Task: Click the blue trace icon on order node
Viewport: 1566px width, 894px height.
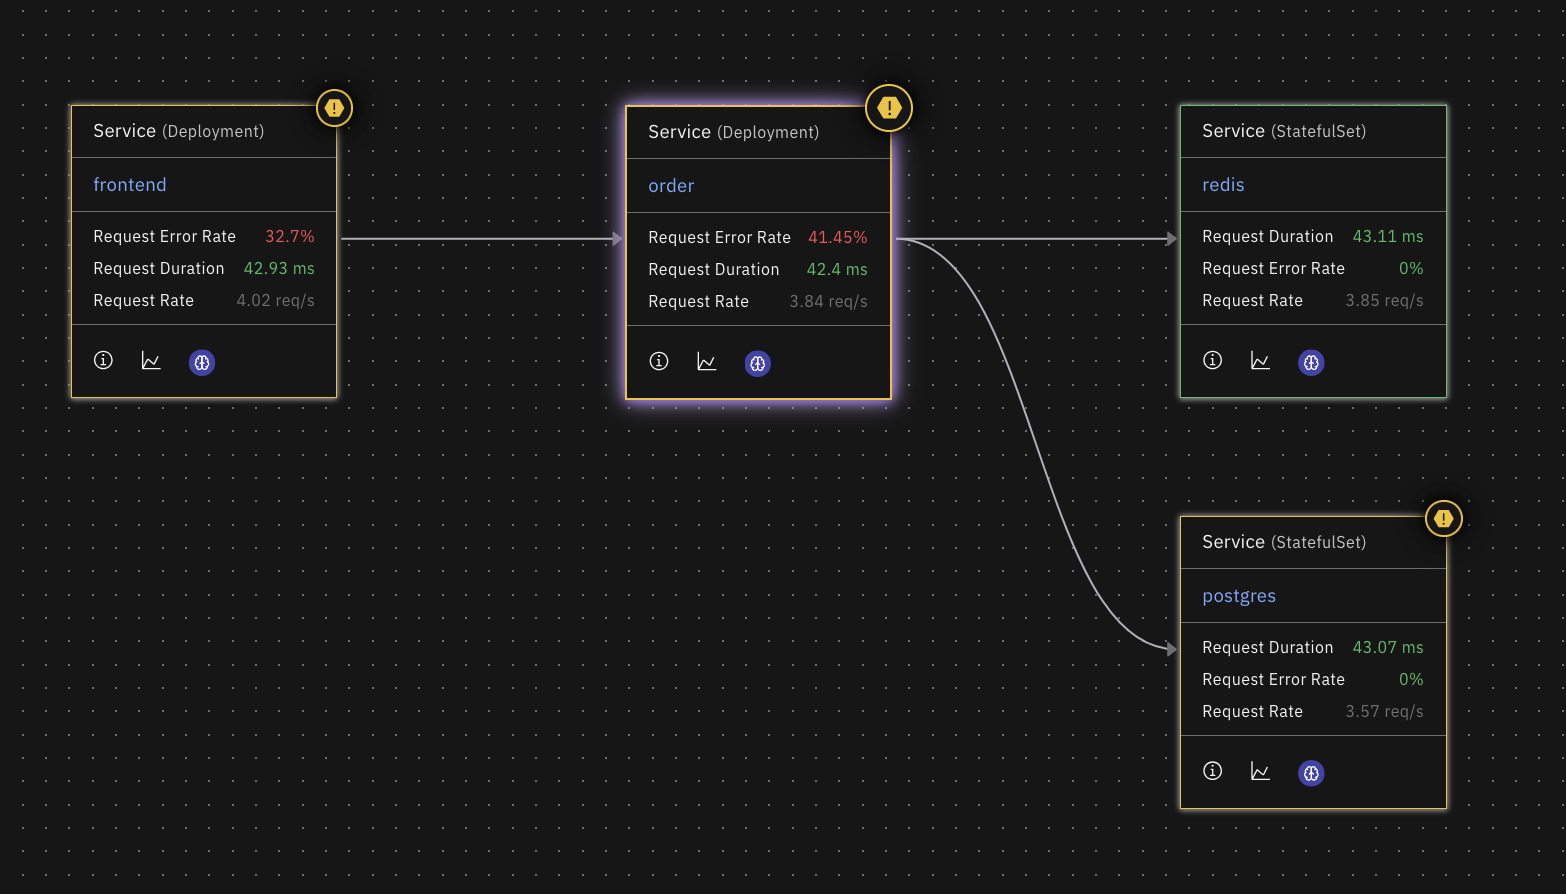Action: [757, 363]
